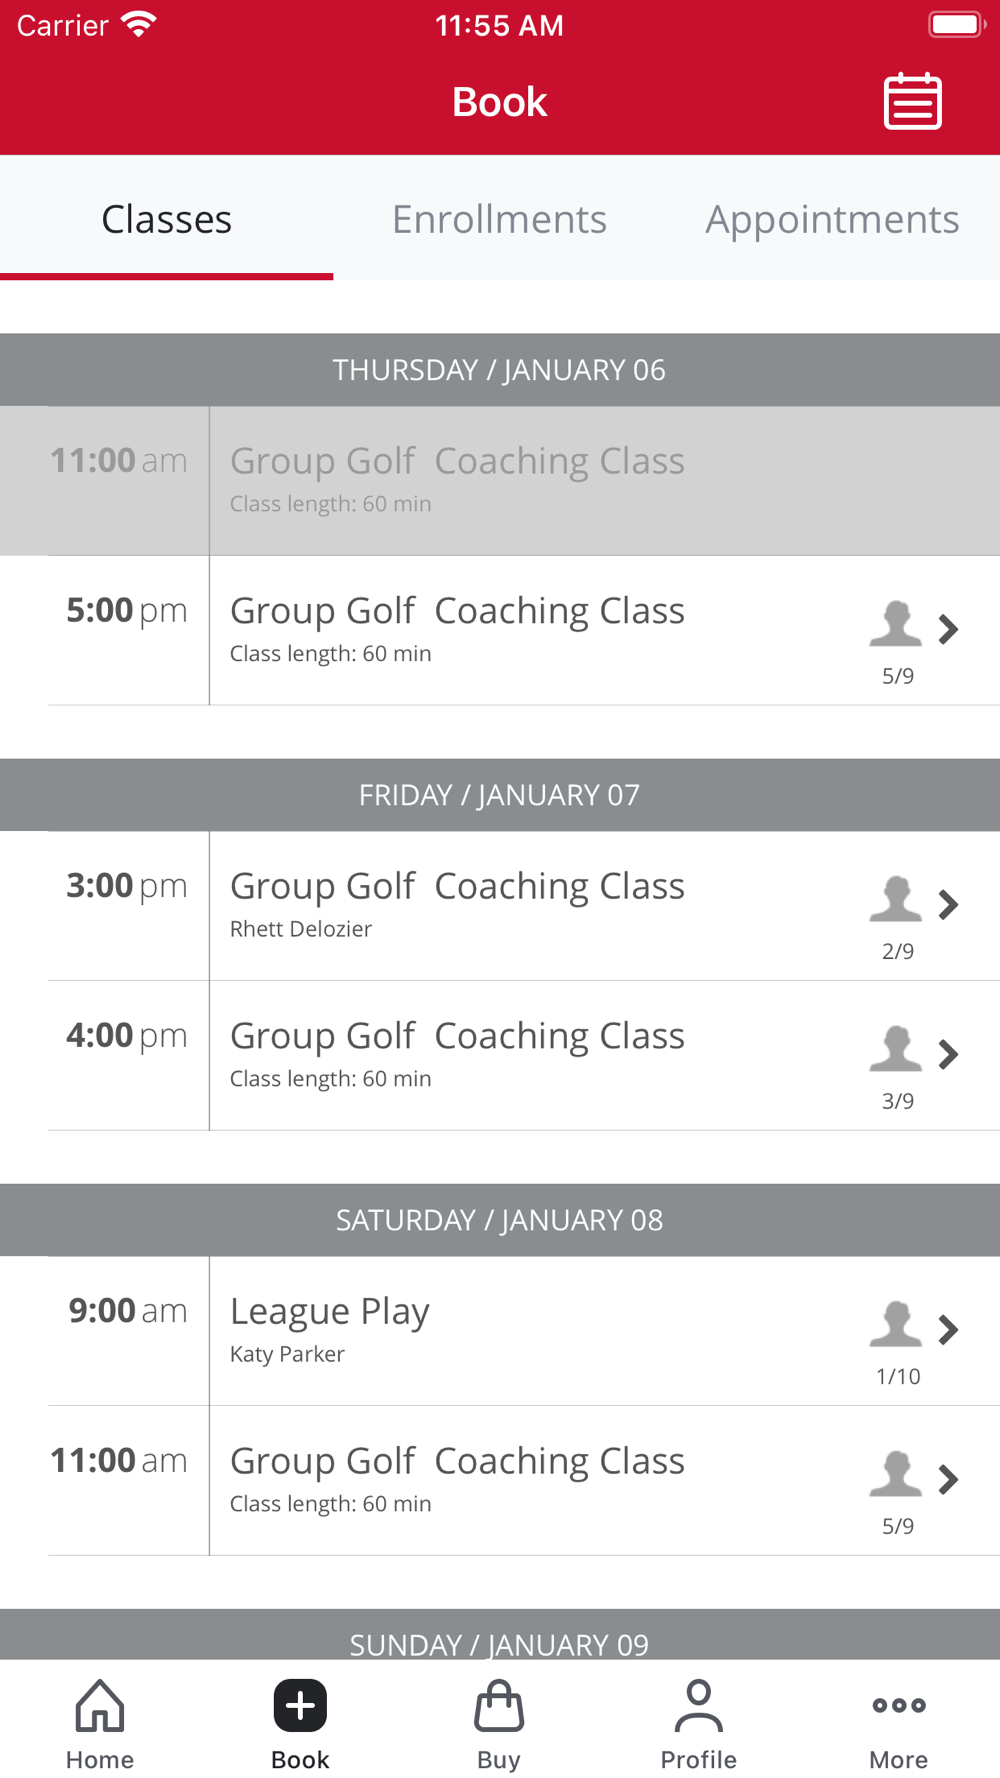Expand Saturday 11:00 am class chevron
Image resolution: width=1000 pixels, height=1778 pixels.
[x=948, y=1479]
